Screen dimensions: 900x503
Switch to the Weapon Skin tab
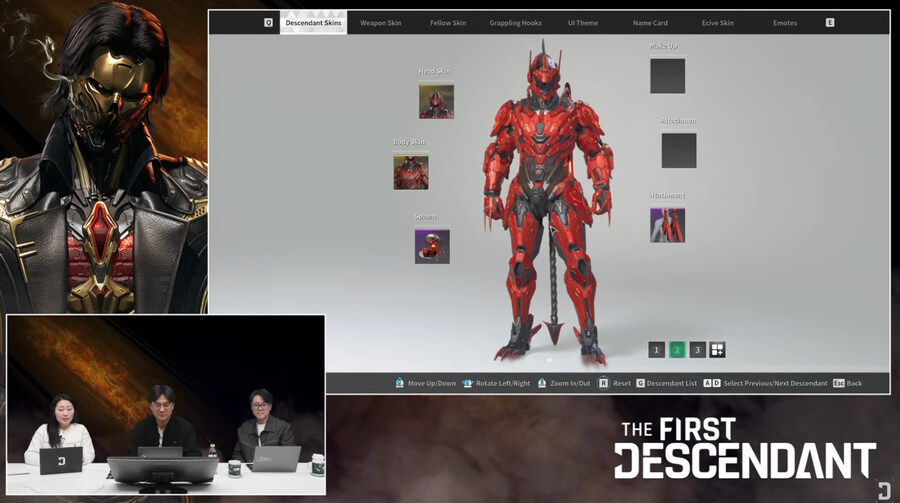coord(381,23)
